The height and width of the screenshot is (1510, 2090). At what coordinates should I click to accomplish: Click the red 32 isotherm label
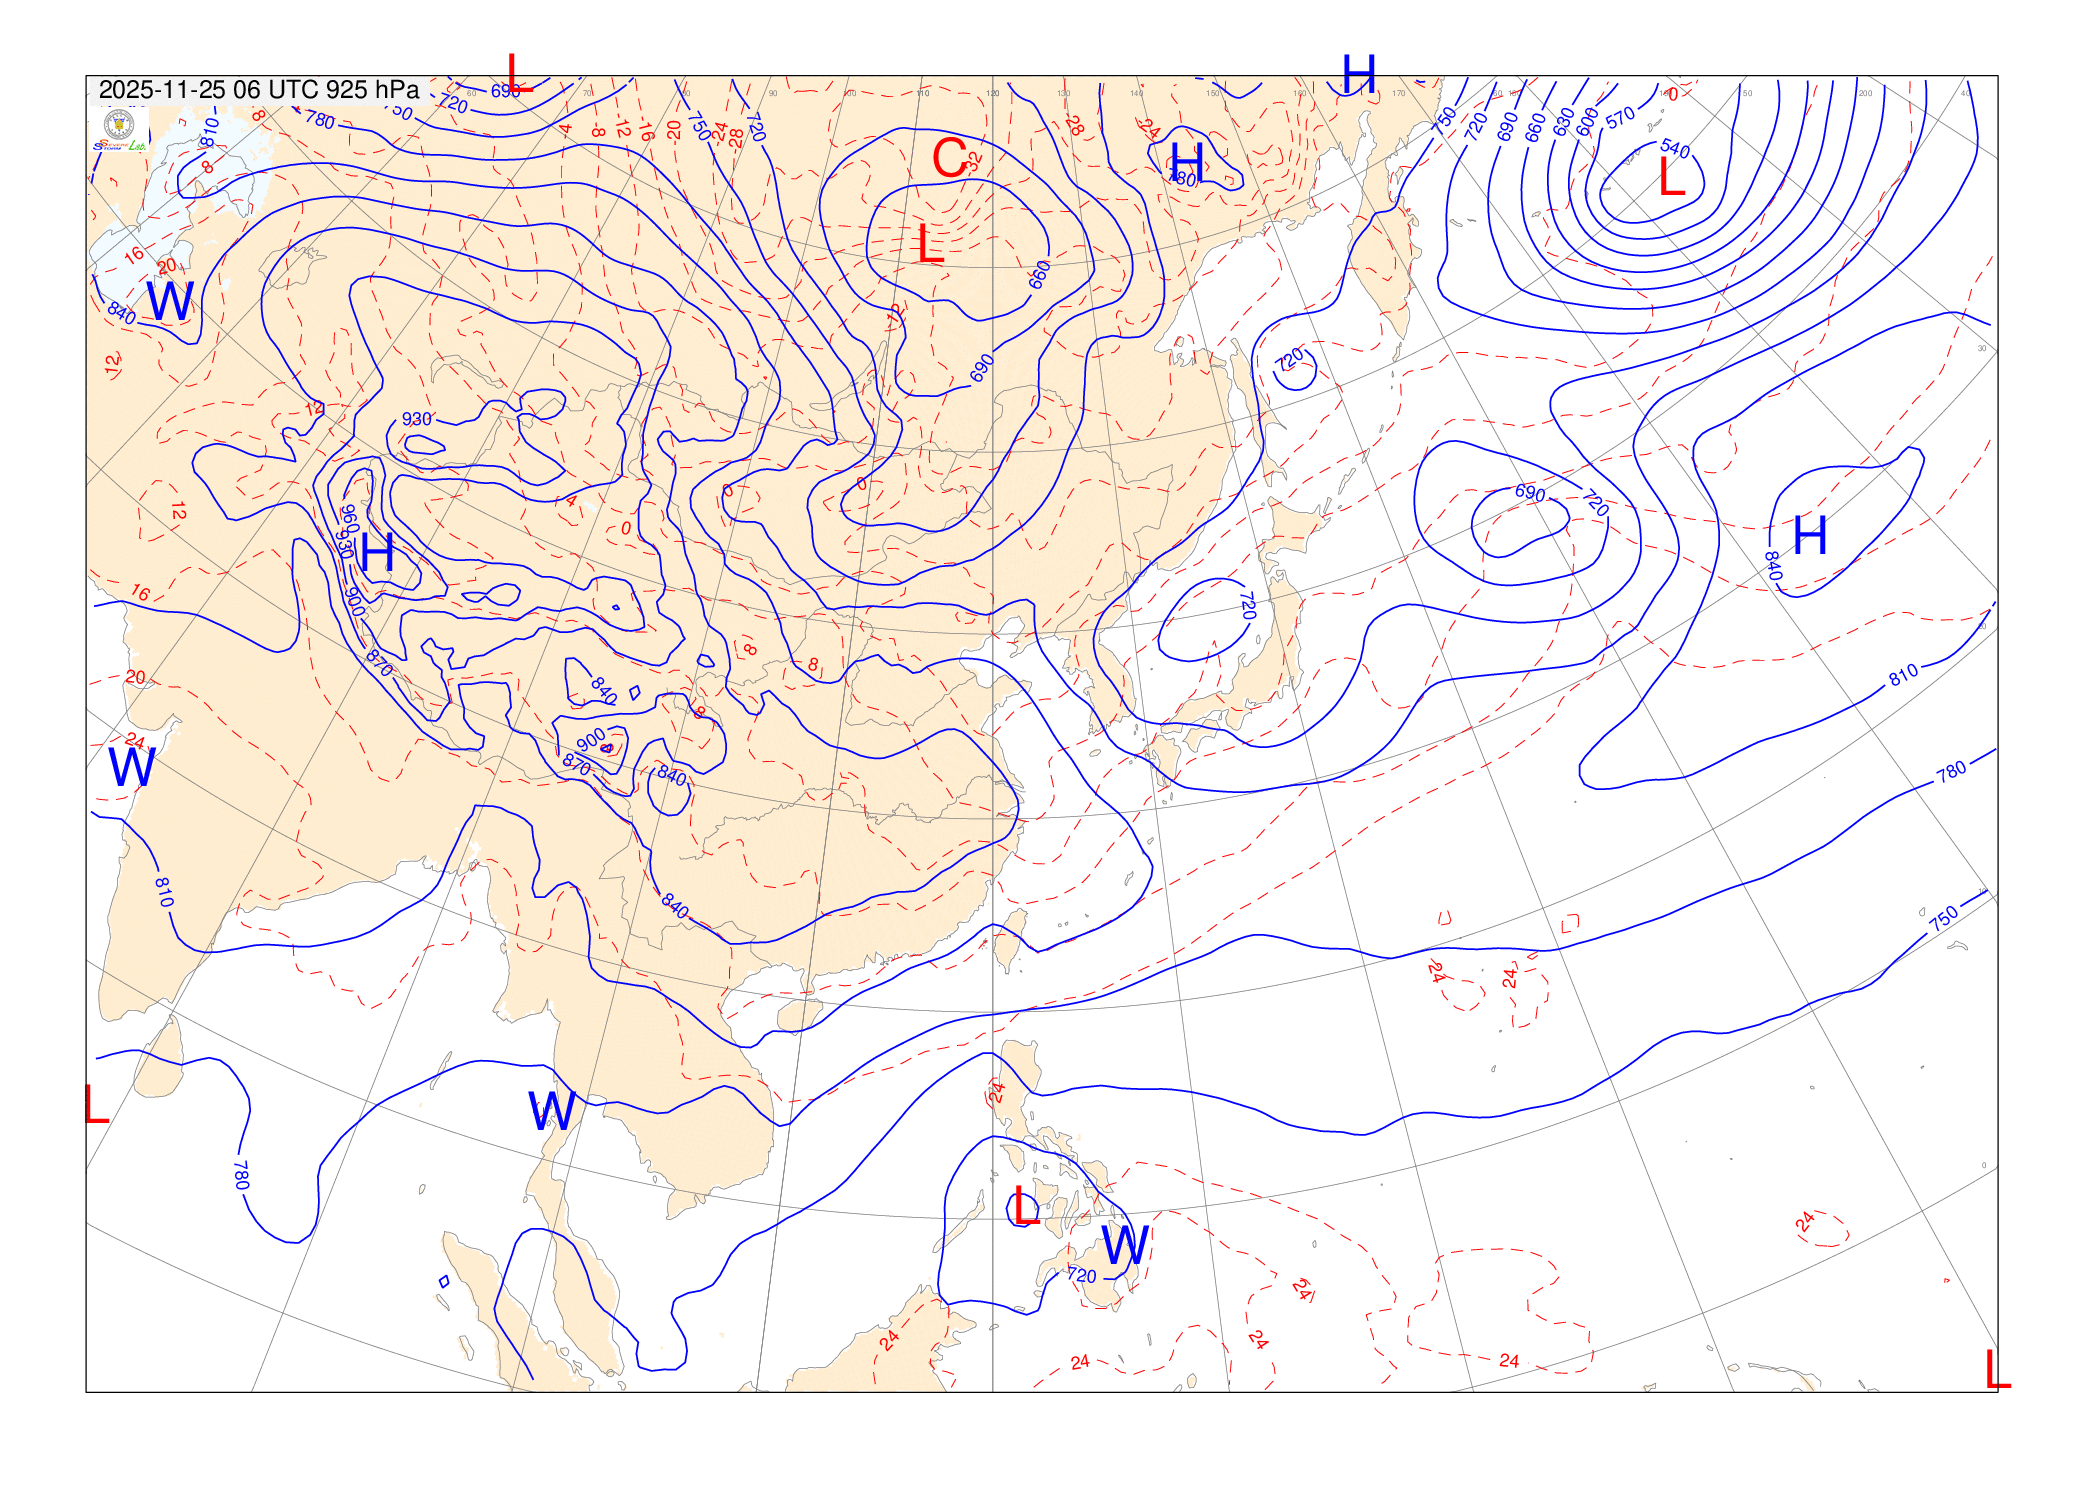tap(974, 160)
